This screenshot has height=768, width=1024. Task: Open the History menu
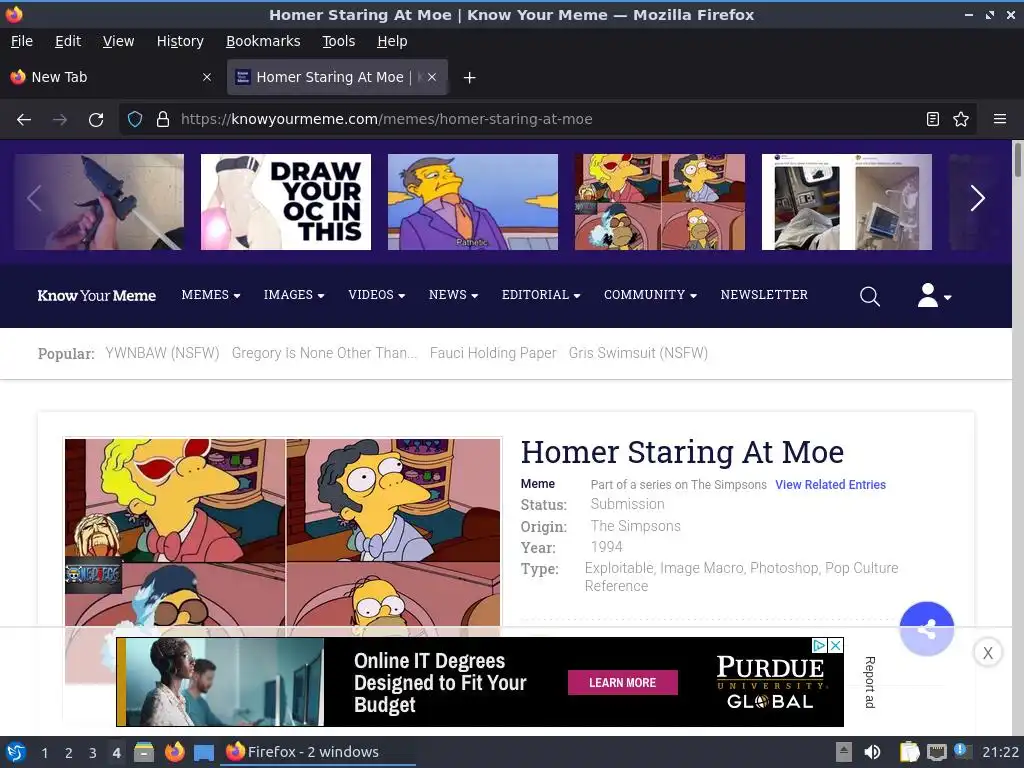(180, 41)
